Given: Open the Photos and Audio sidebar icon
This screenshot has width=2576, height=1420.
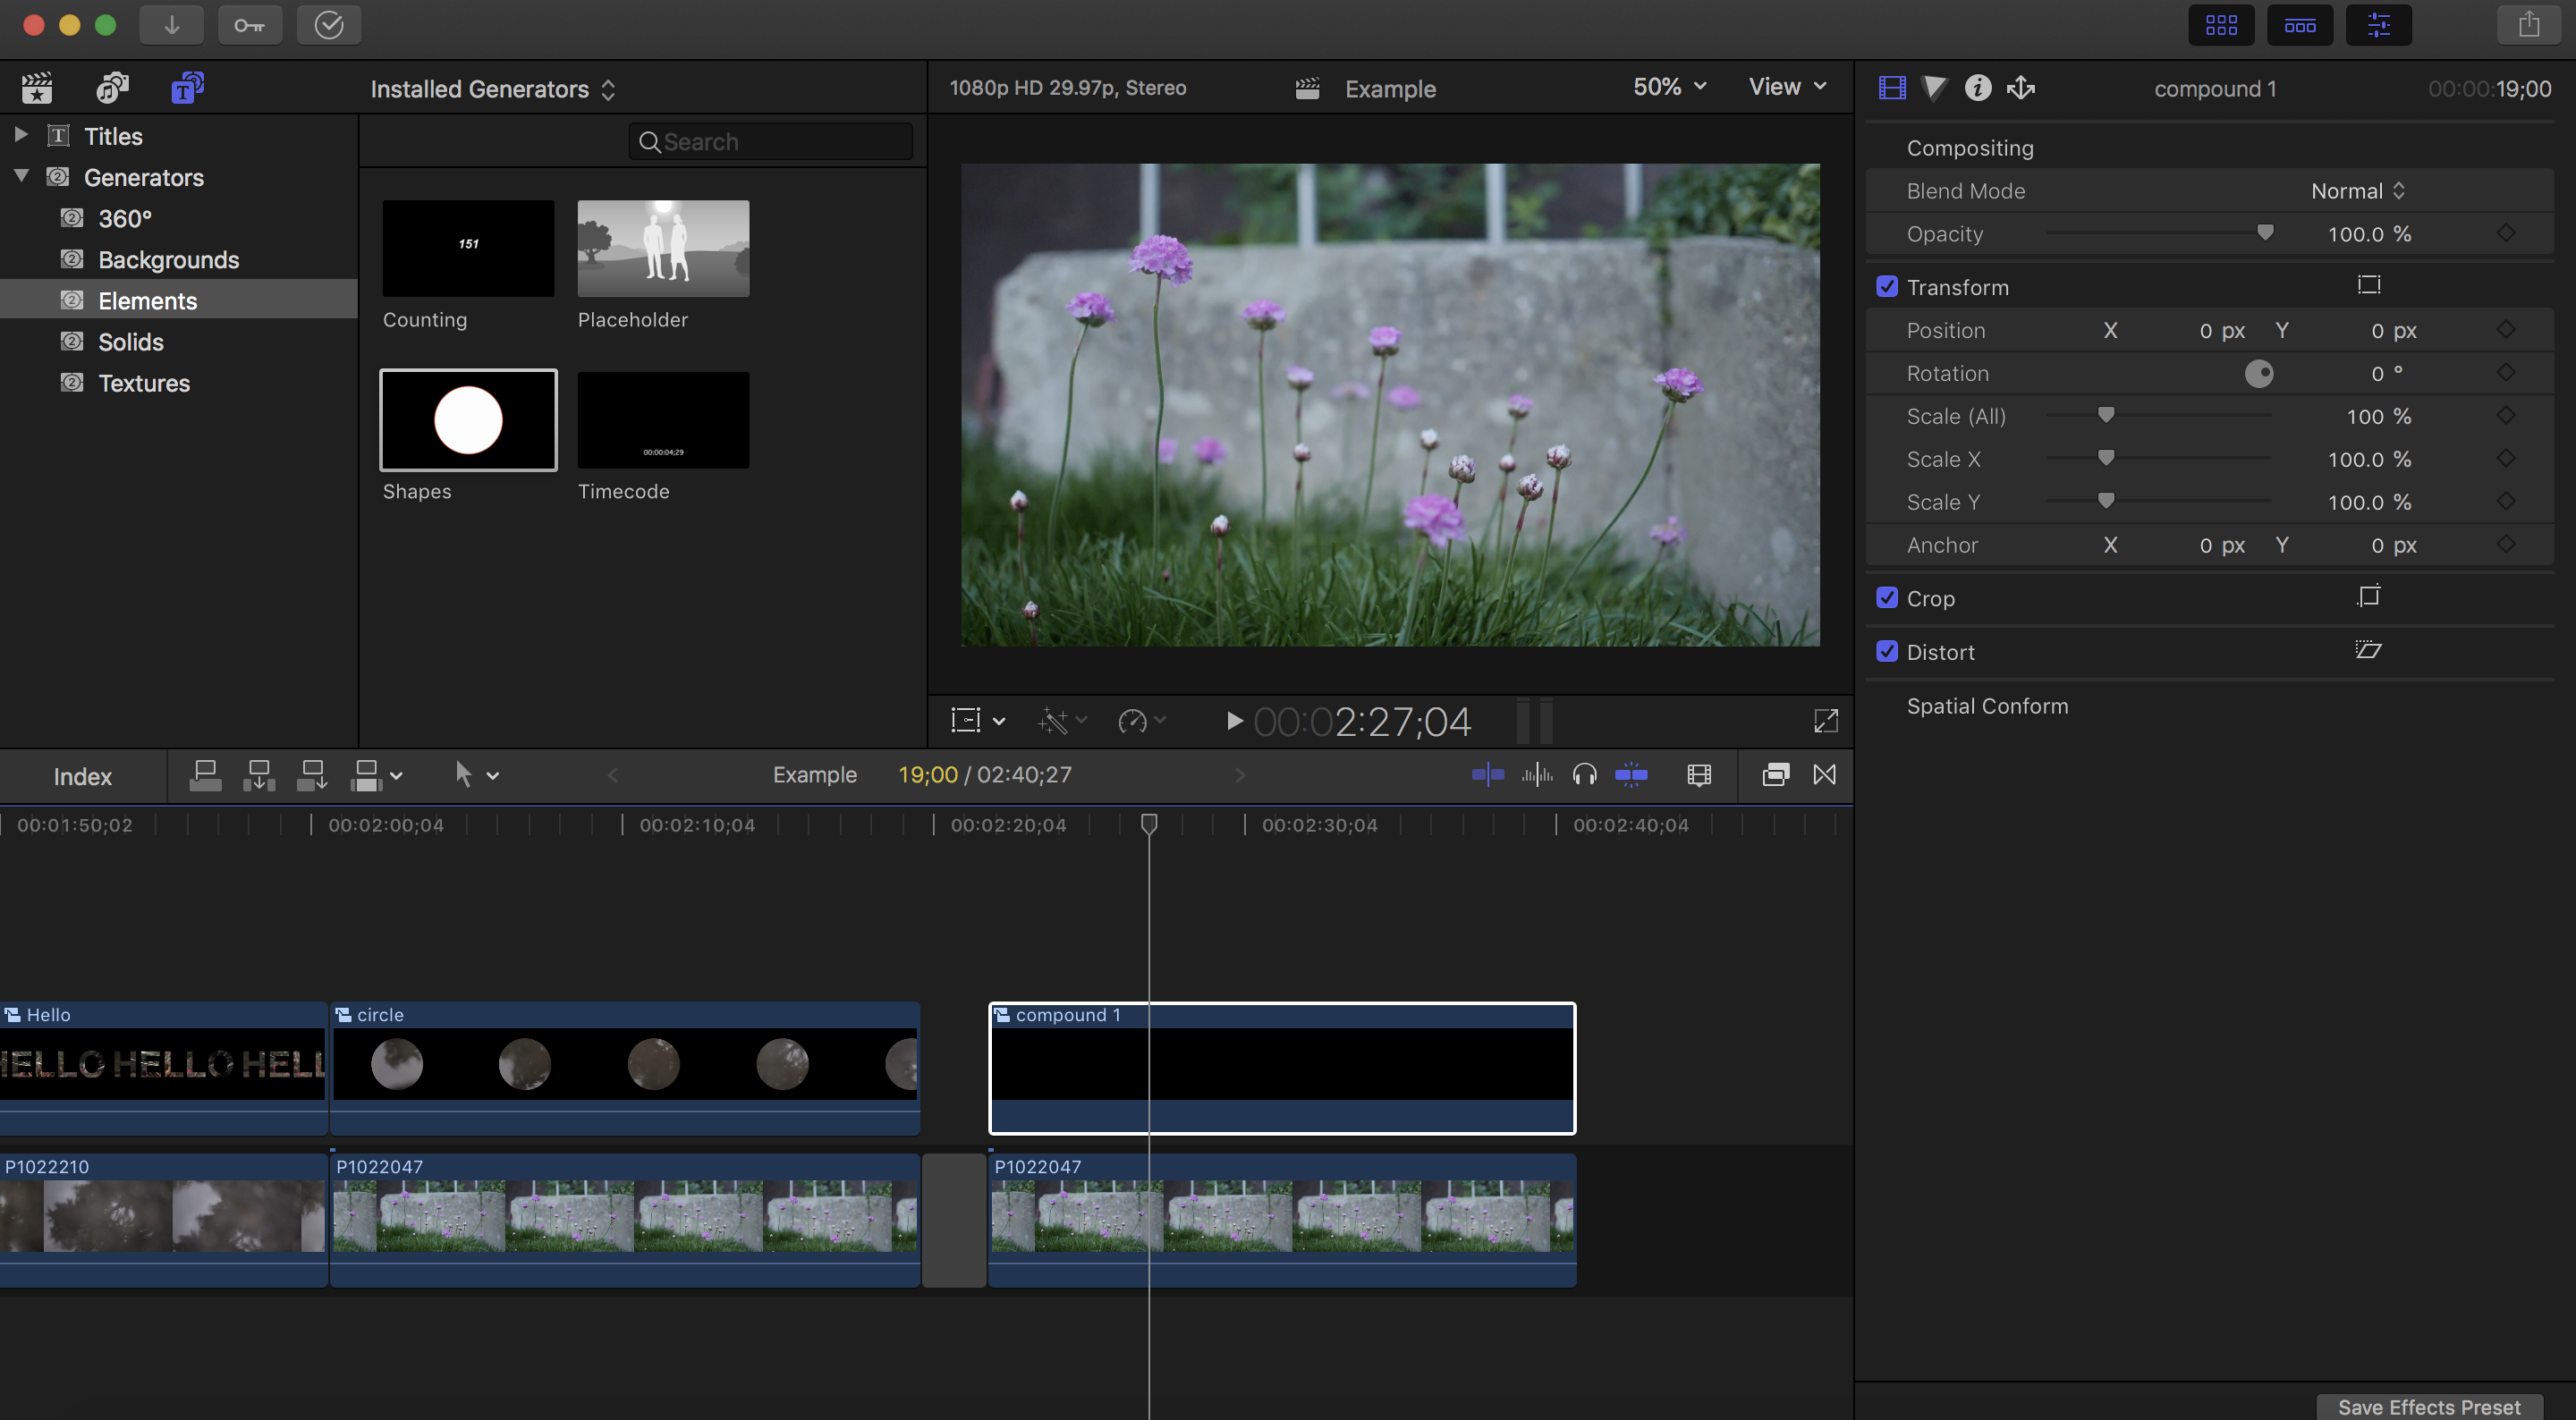Looking at the screenshot, I should point(112,88).
